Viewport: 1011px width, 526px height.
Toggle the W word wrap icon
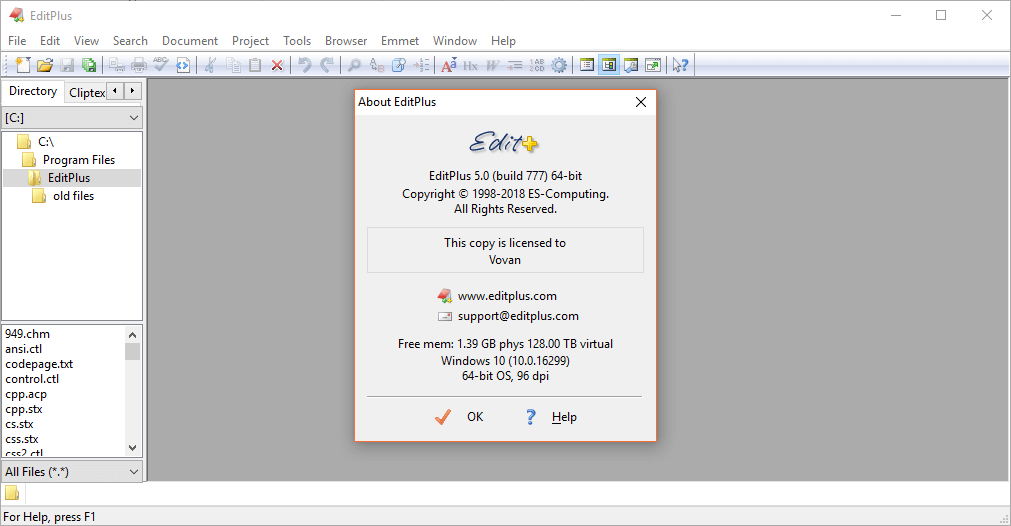tap(493, 64)
